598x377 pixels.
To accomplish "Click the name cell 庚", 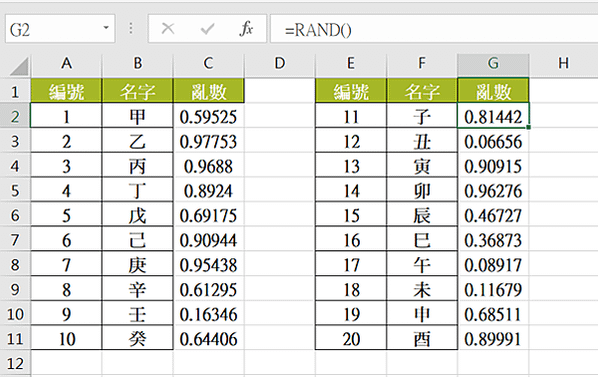I will click(138, 264).
